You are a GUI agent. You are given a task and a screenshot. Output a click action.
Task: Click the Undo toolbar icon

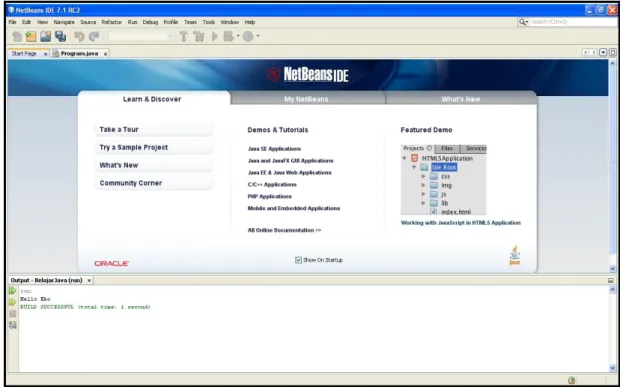click(79, 36)
